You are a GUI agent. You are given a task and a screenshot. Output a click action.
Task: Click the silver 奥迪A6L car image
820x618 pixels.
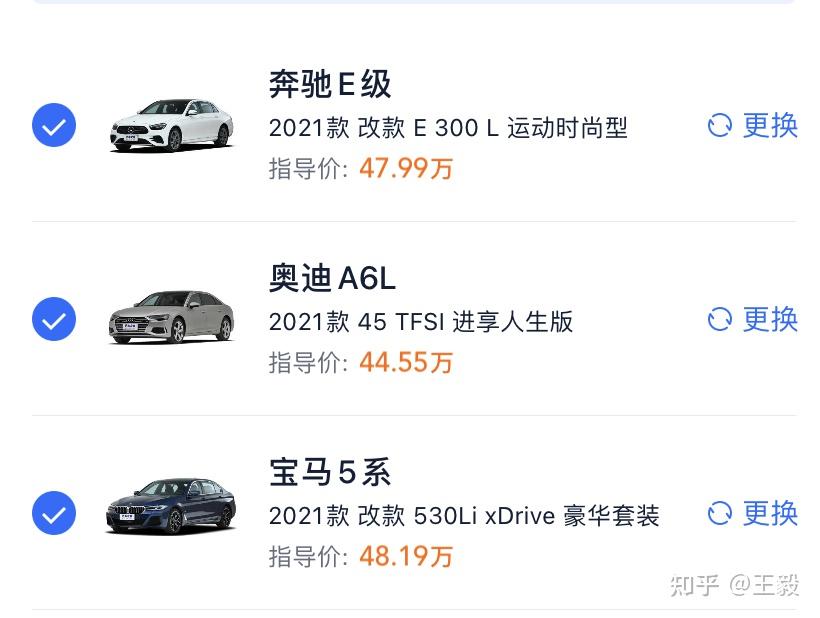click(x=171, y=318)
